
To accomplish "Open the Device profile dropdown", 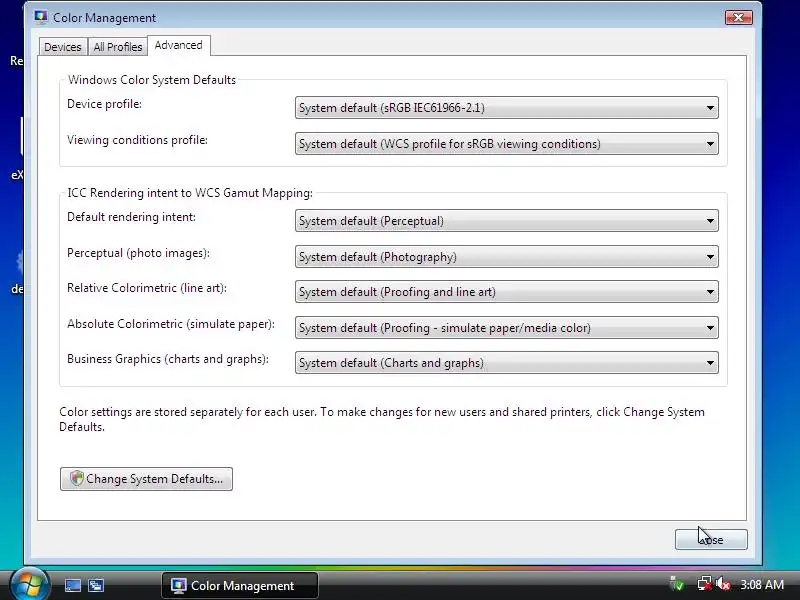I will (x=507, y=108).
